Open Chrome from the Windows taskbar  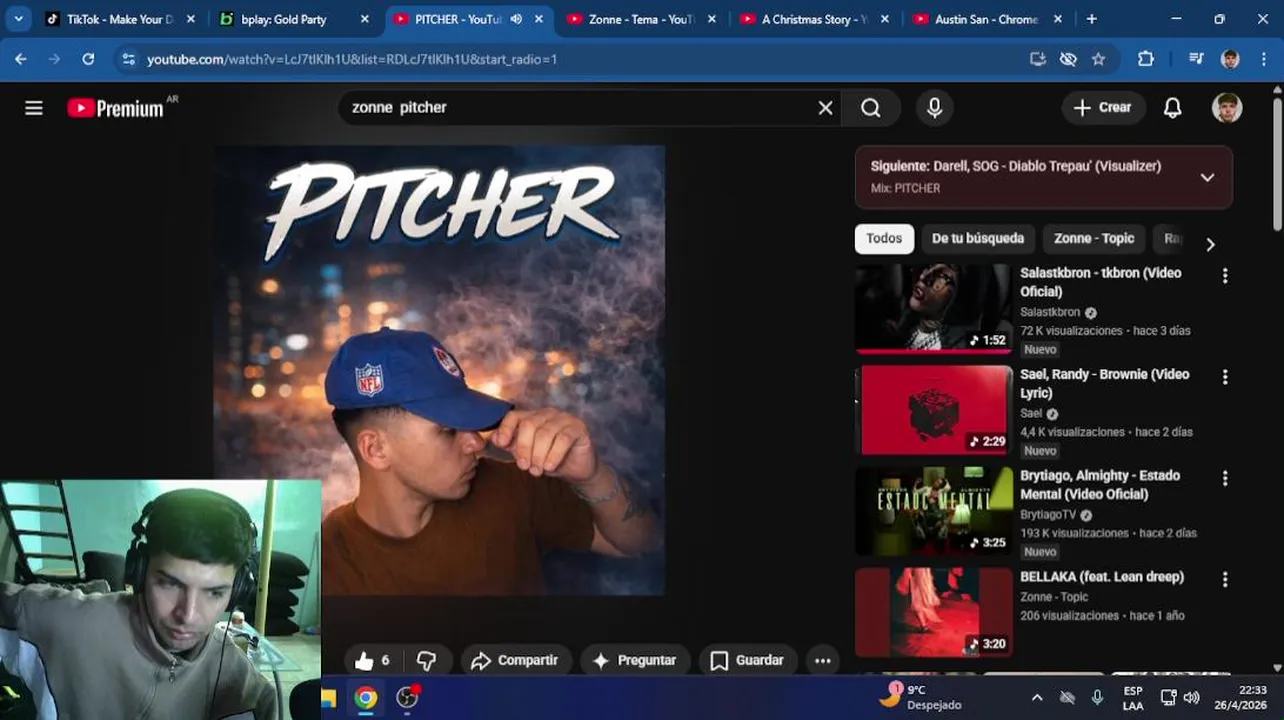click(x=366, y=698)
